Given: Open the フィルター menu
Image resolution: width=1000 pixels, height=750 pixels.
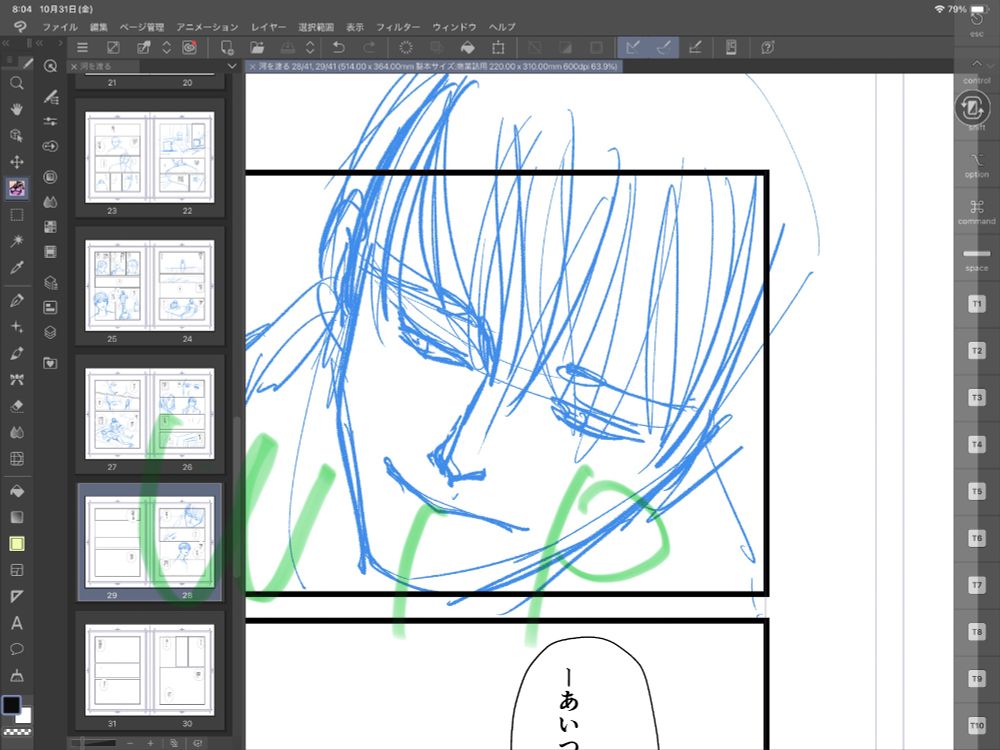Looking at the screenshot, I should tap(398, 27).
